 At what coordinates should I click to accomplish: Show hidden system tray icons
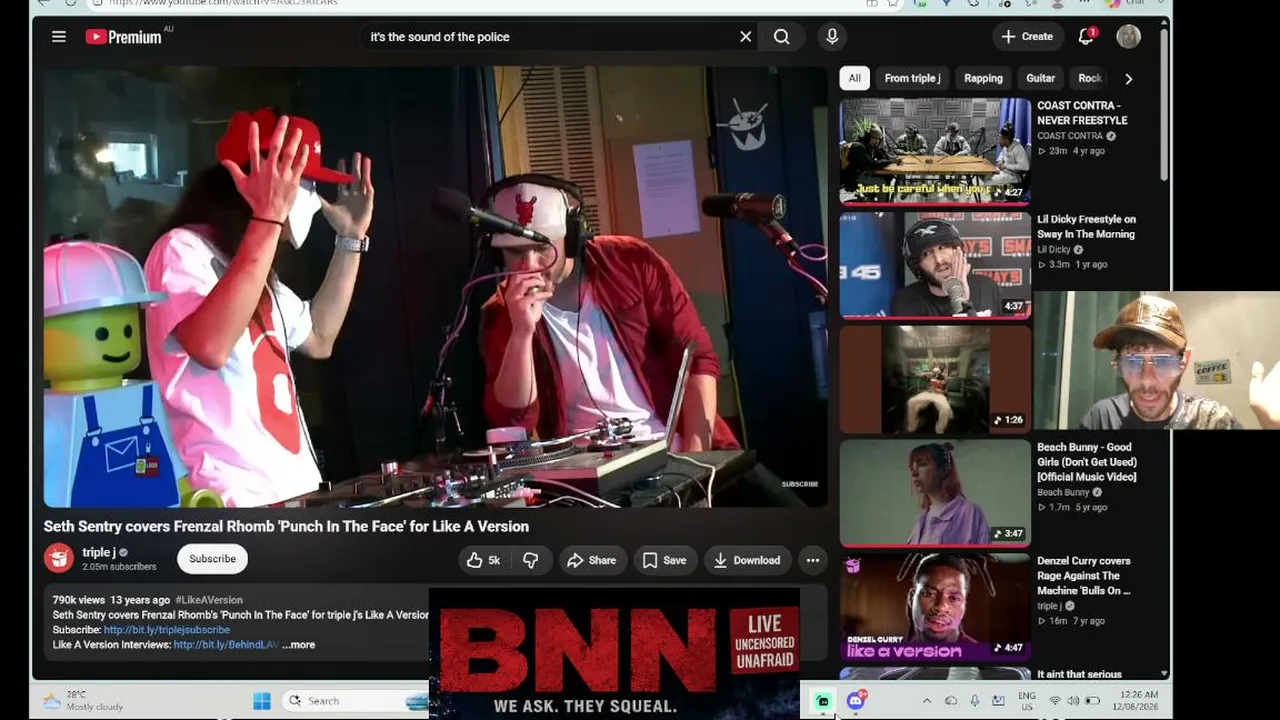pyautogui.click(x=926, y=701)
